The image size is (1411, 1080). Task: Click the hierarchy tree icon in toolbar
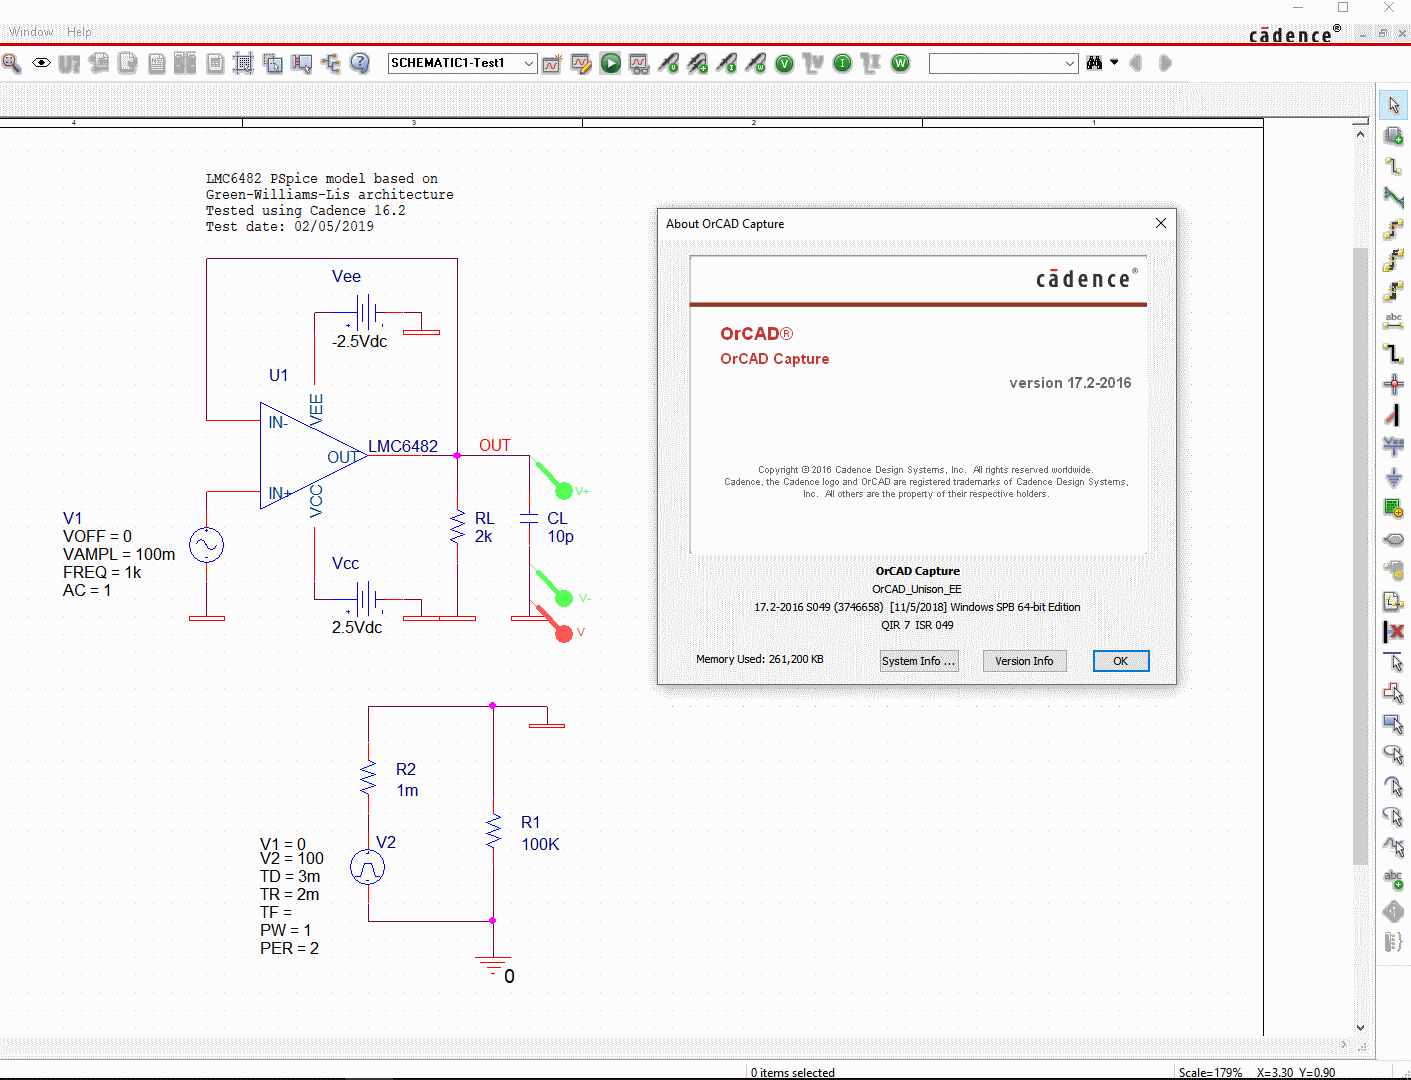point(331,63)
